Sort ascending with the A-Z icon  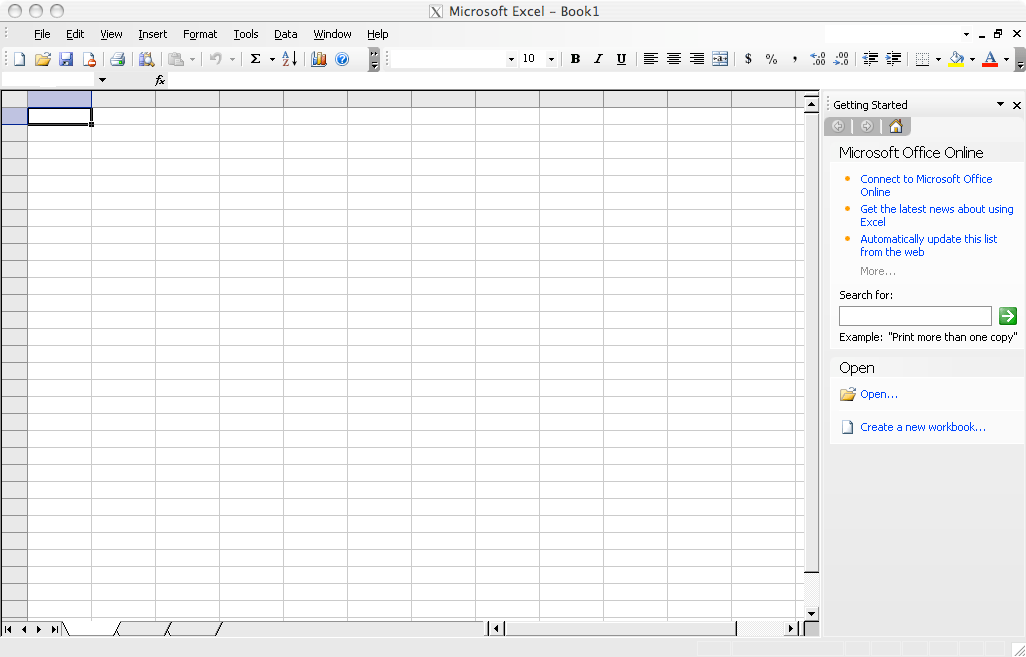pyautogui.click(x=289, y=59)
